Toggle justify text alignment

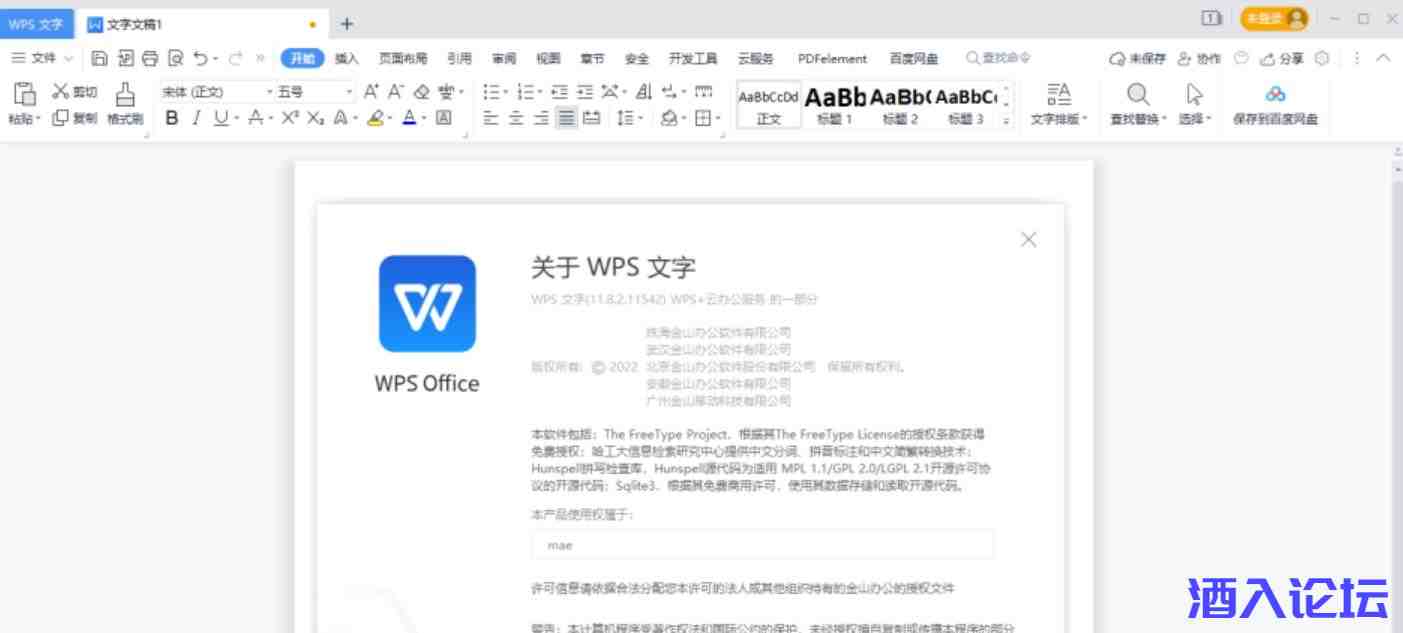pyautogui.click(x=566, y=118)
